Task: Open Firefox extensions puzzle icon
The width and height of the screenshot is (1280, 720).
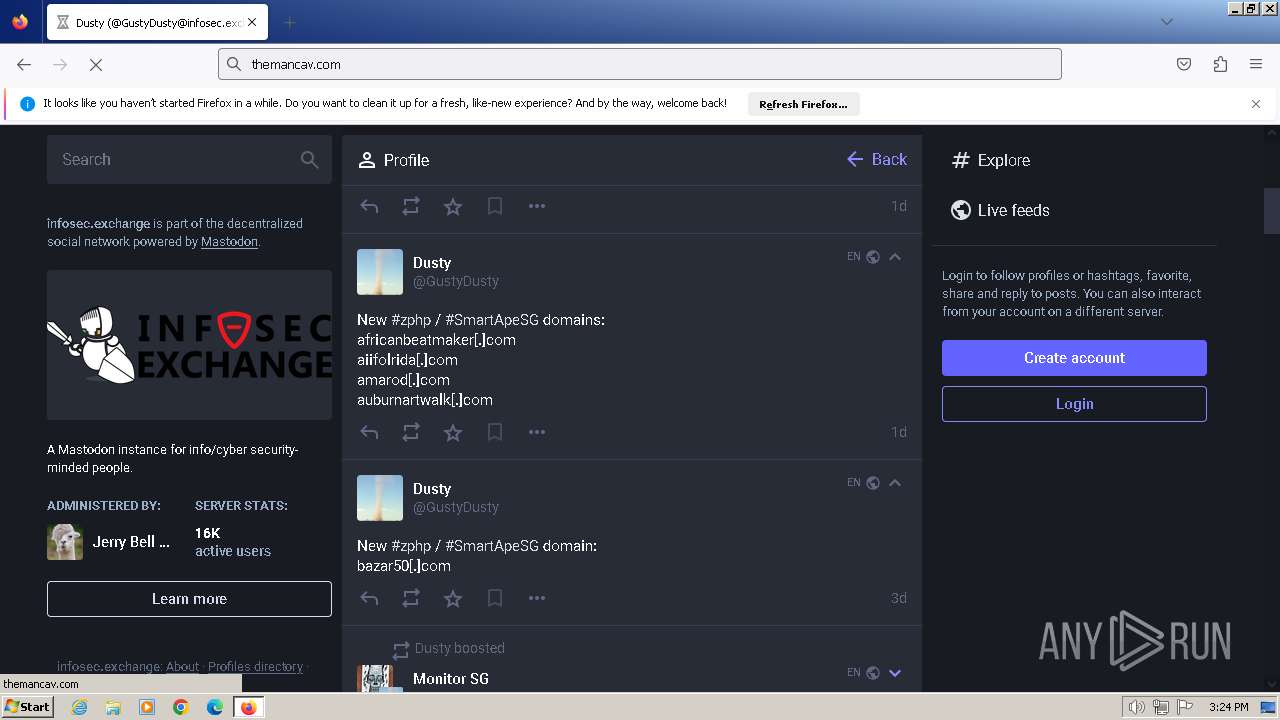Action: pyautogui.click(x=1220, y=64)
